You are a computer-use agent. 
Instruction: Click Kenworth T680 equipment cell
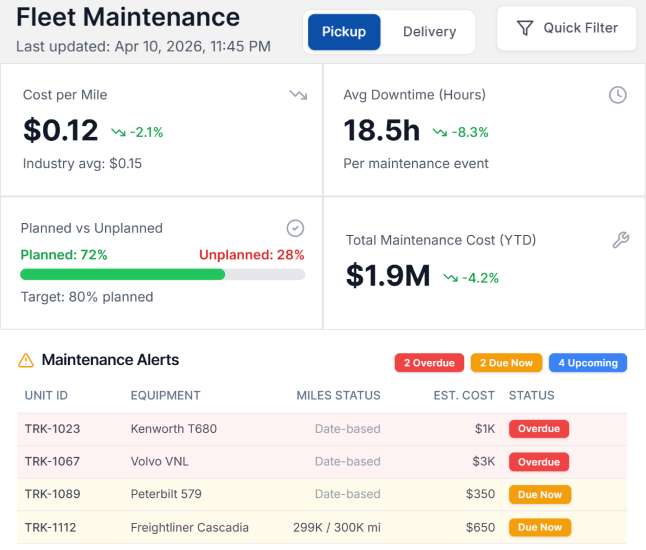coord(174,429)
